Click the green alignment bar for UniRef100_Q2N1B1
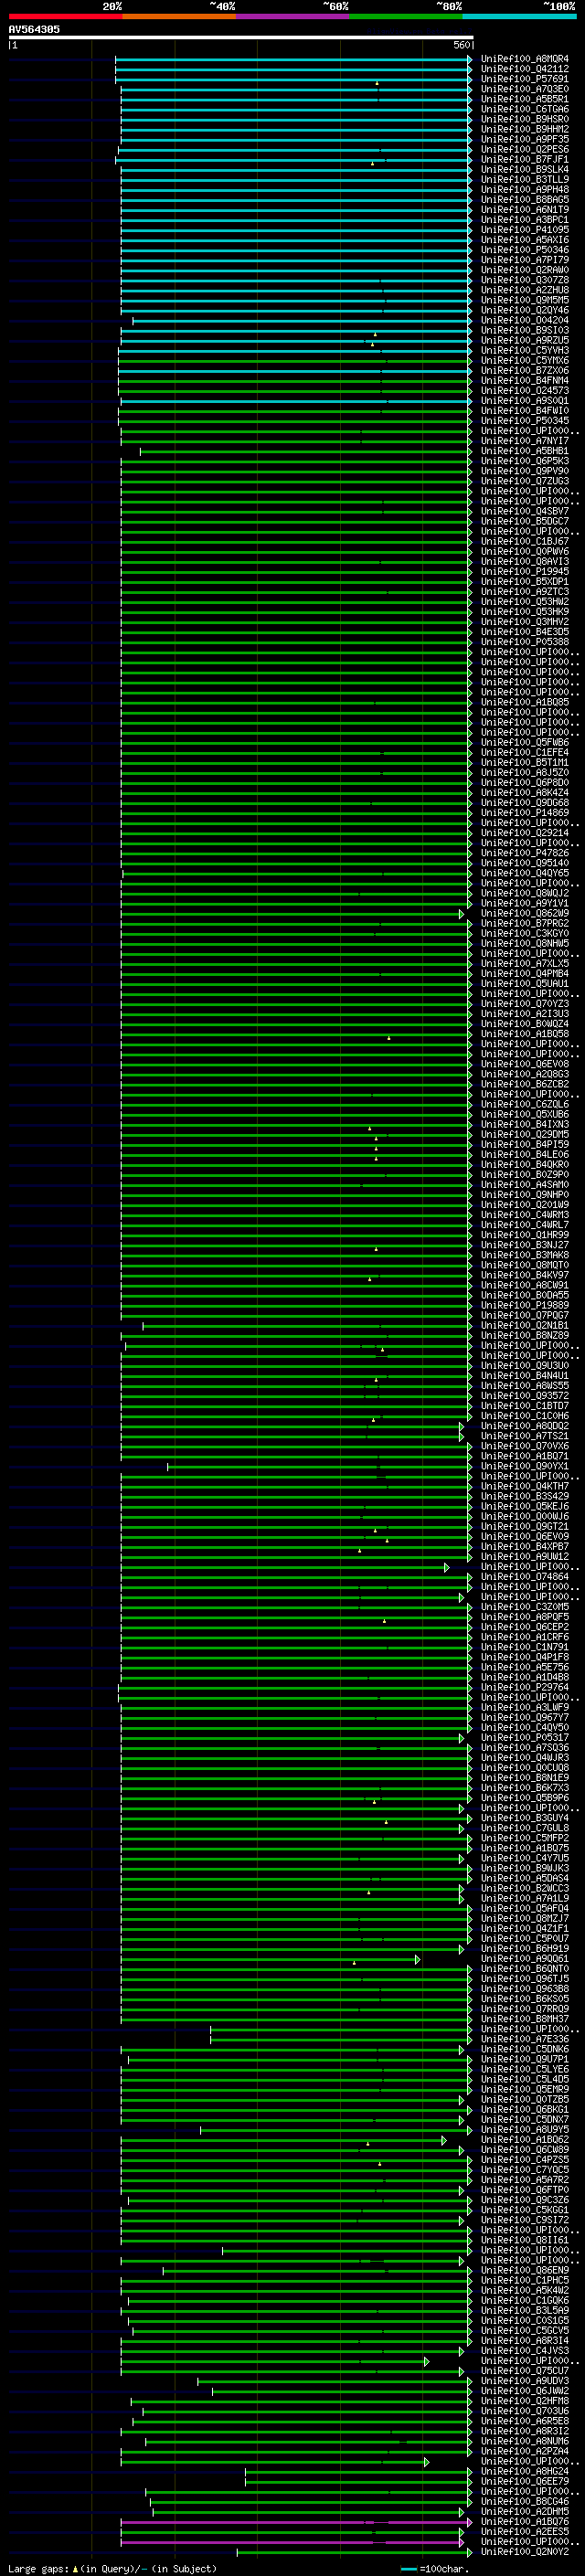This screenshot has width=585, height=2576. pos(308,1326)
